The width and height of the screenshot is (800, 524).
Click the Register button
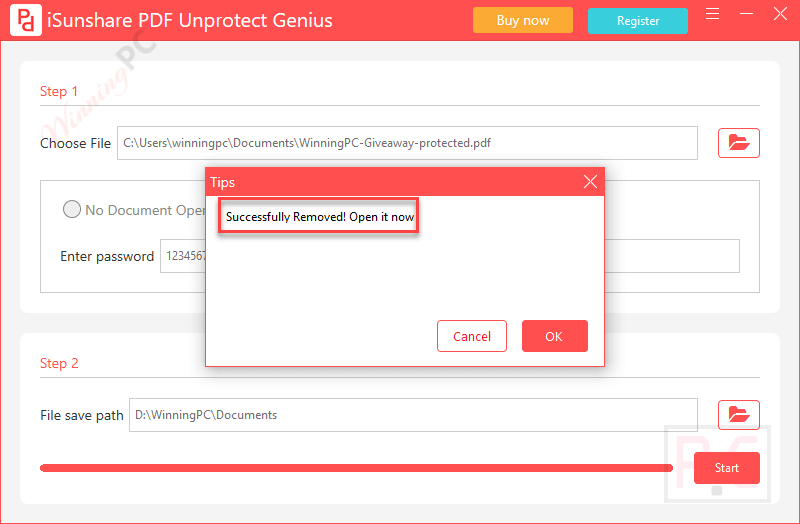(637, 21)
